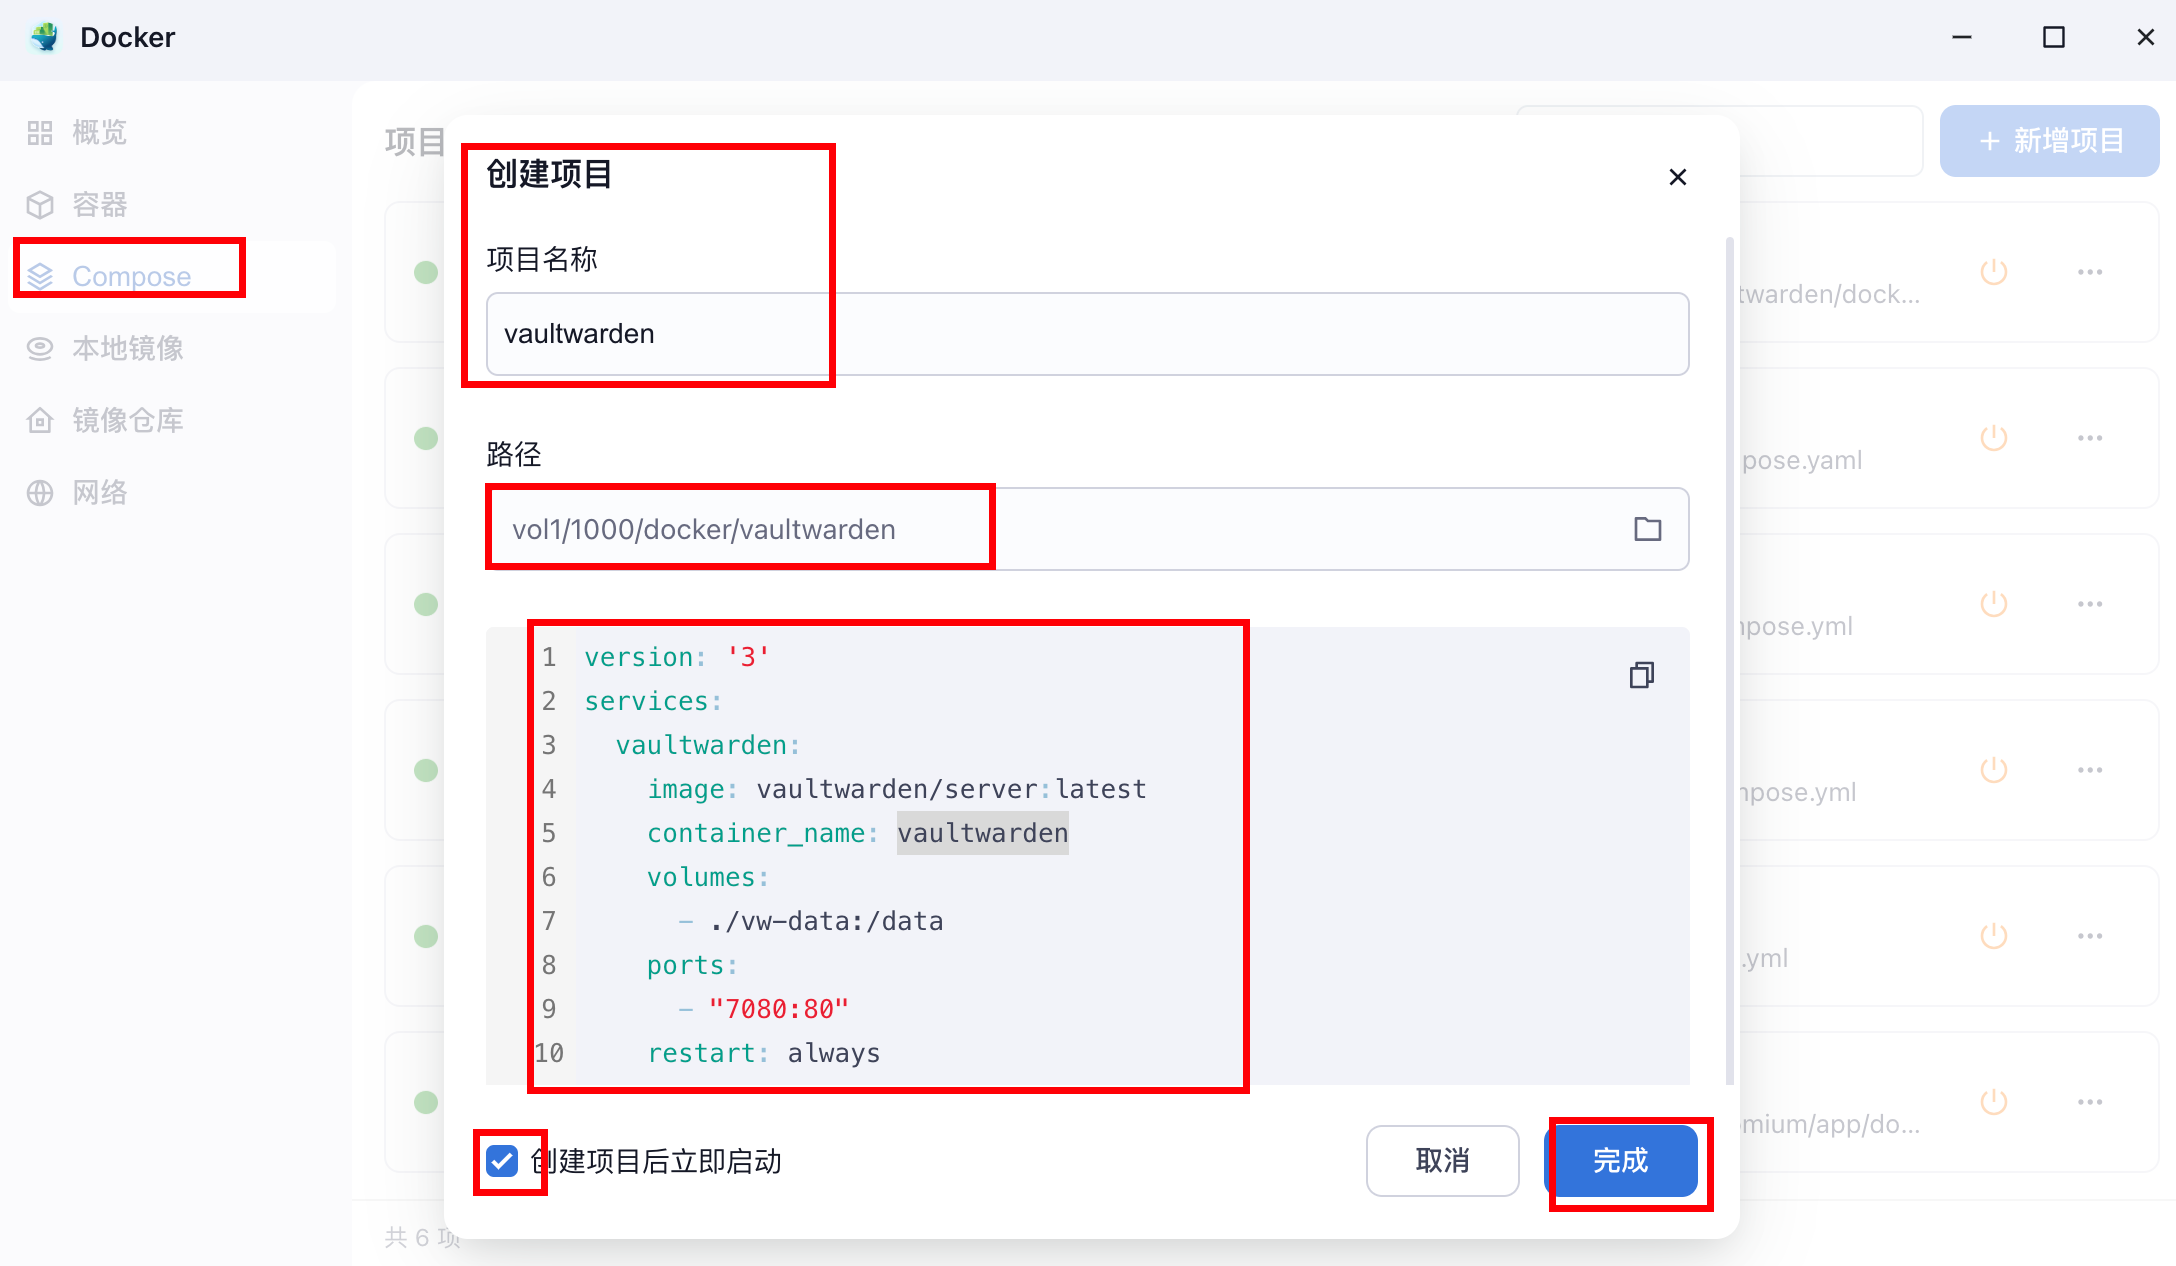
Task: Click power icon on pose.yaml row
Action: 1994,438
